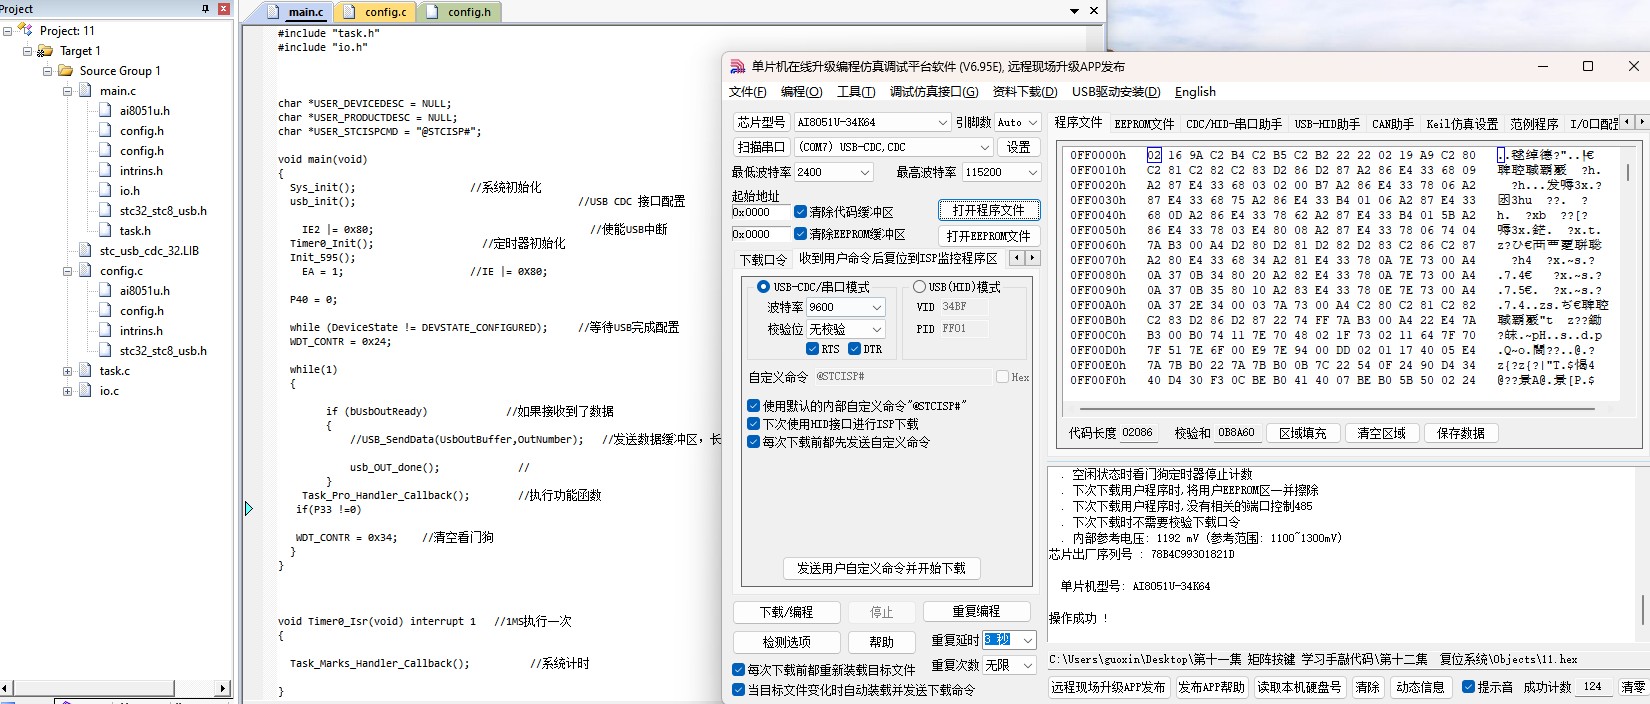Close the Project panel with its red X
Screen dimensions: 1650x704
tap(224, 8)
